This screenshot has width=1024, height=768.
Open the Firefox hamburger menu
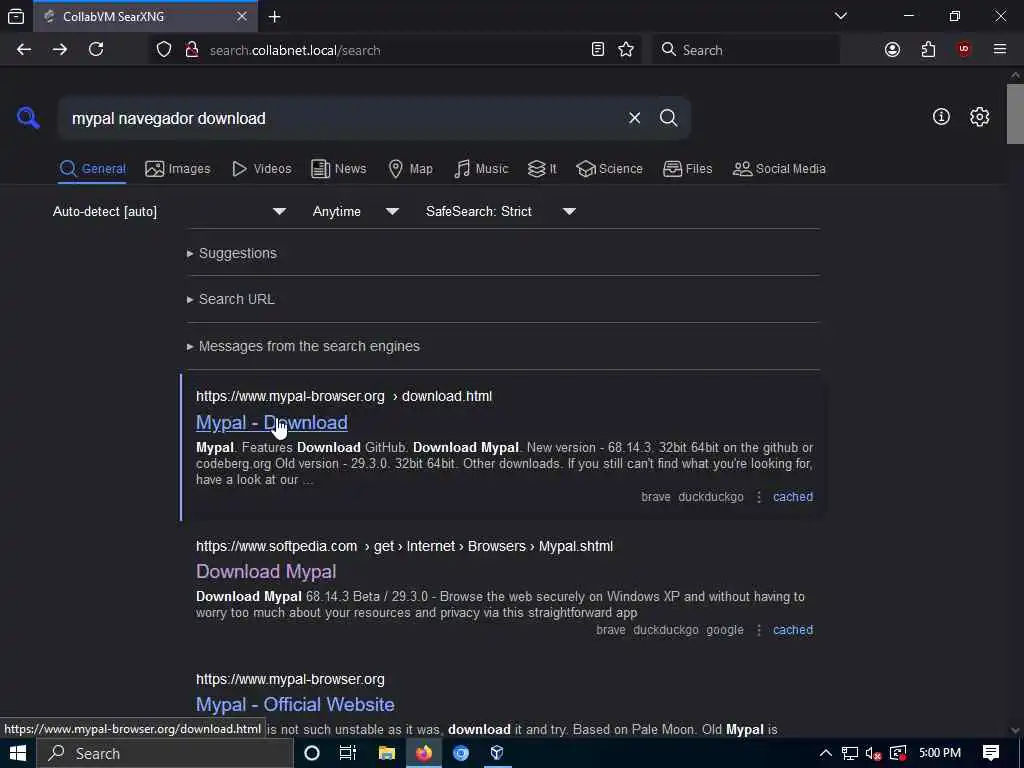(x=1000, y=50)
